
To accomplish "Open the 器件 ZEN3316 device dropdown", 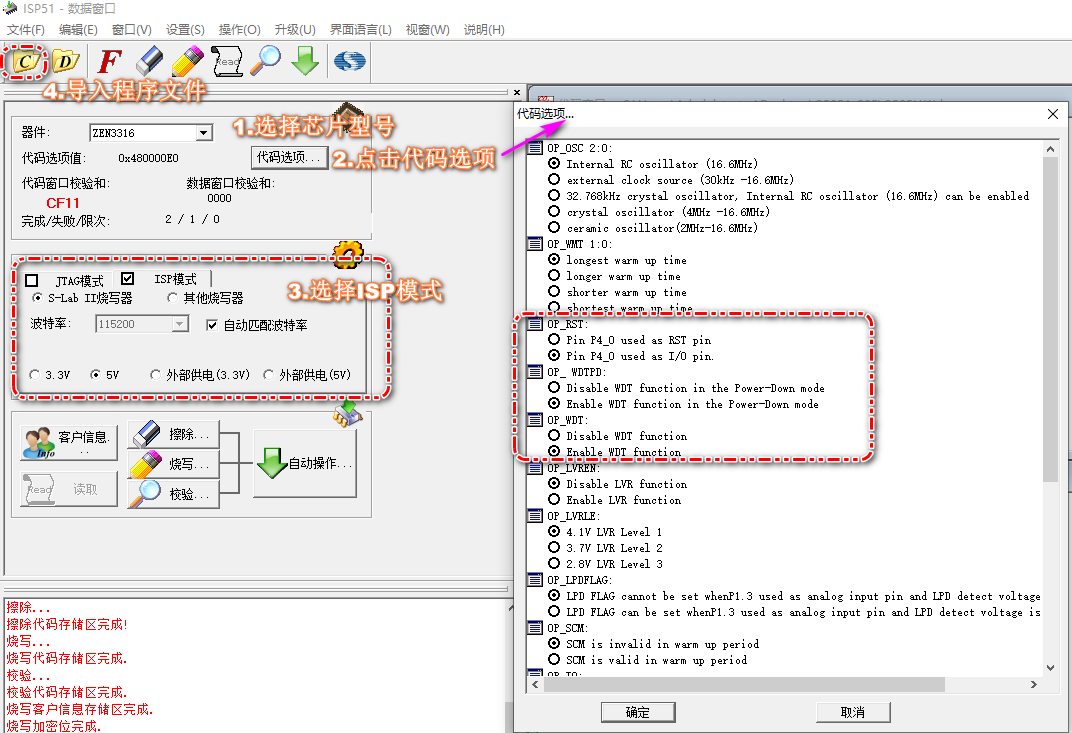I will click(204, 133).
